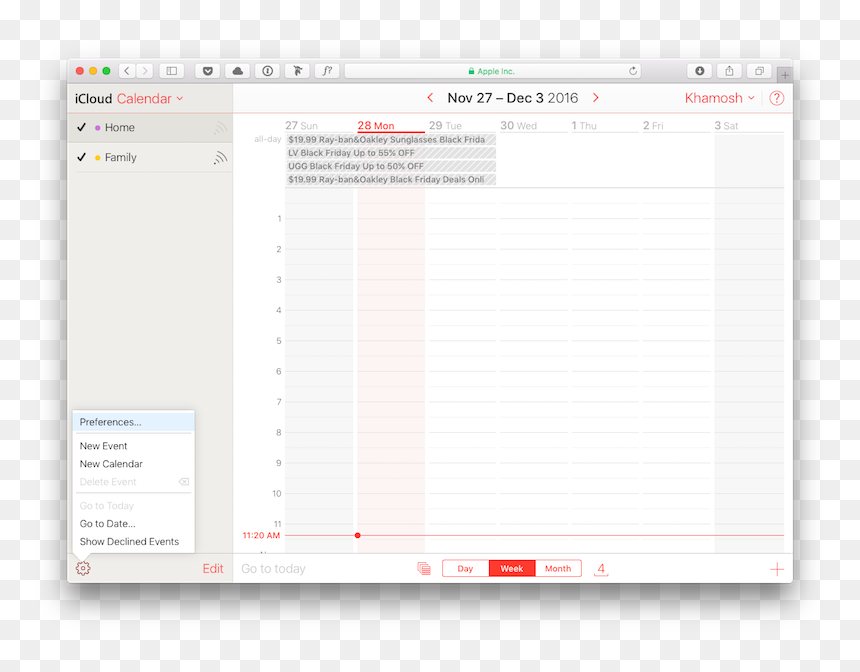Image resolution: width=860 pixels, height=672 pixels.
Task: Open the UGG Black Friday 50% OFF event
Action: click(x=391, y=166)
